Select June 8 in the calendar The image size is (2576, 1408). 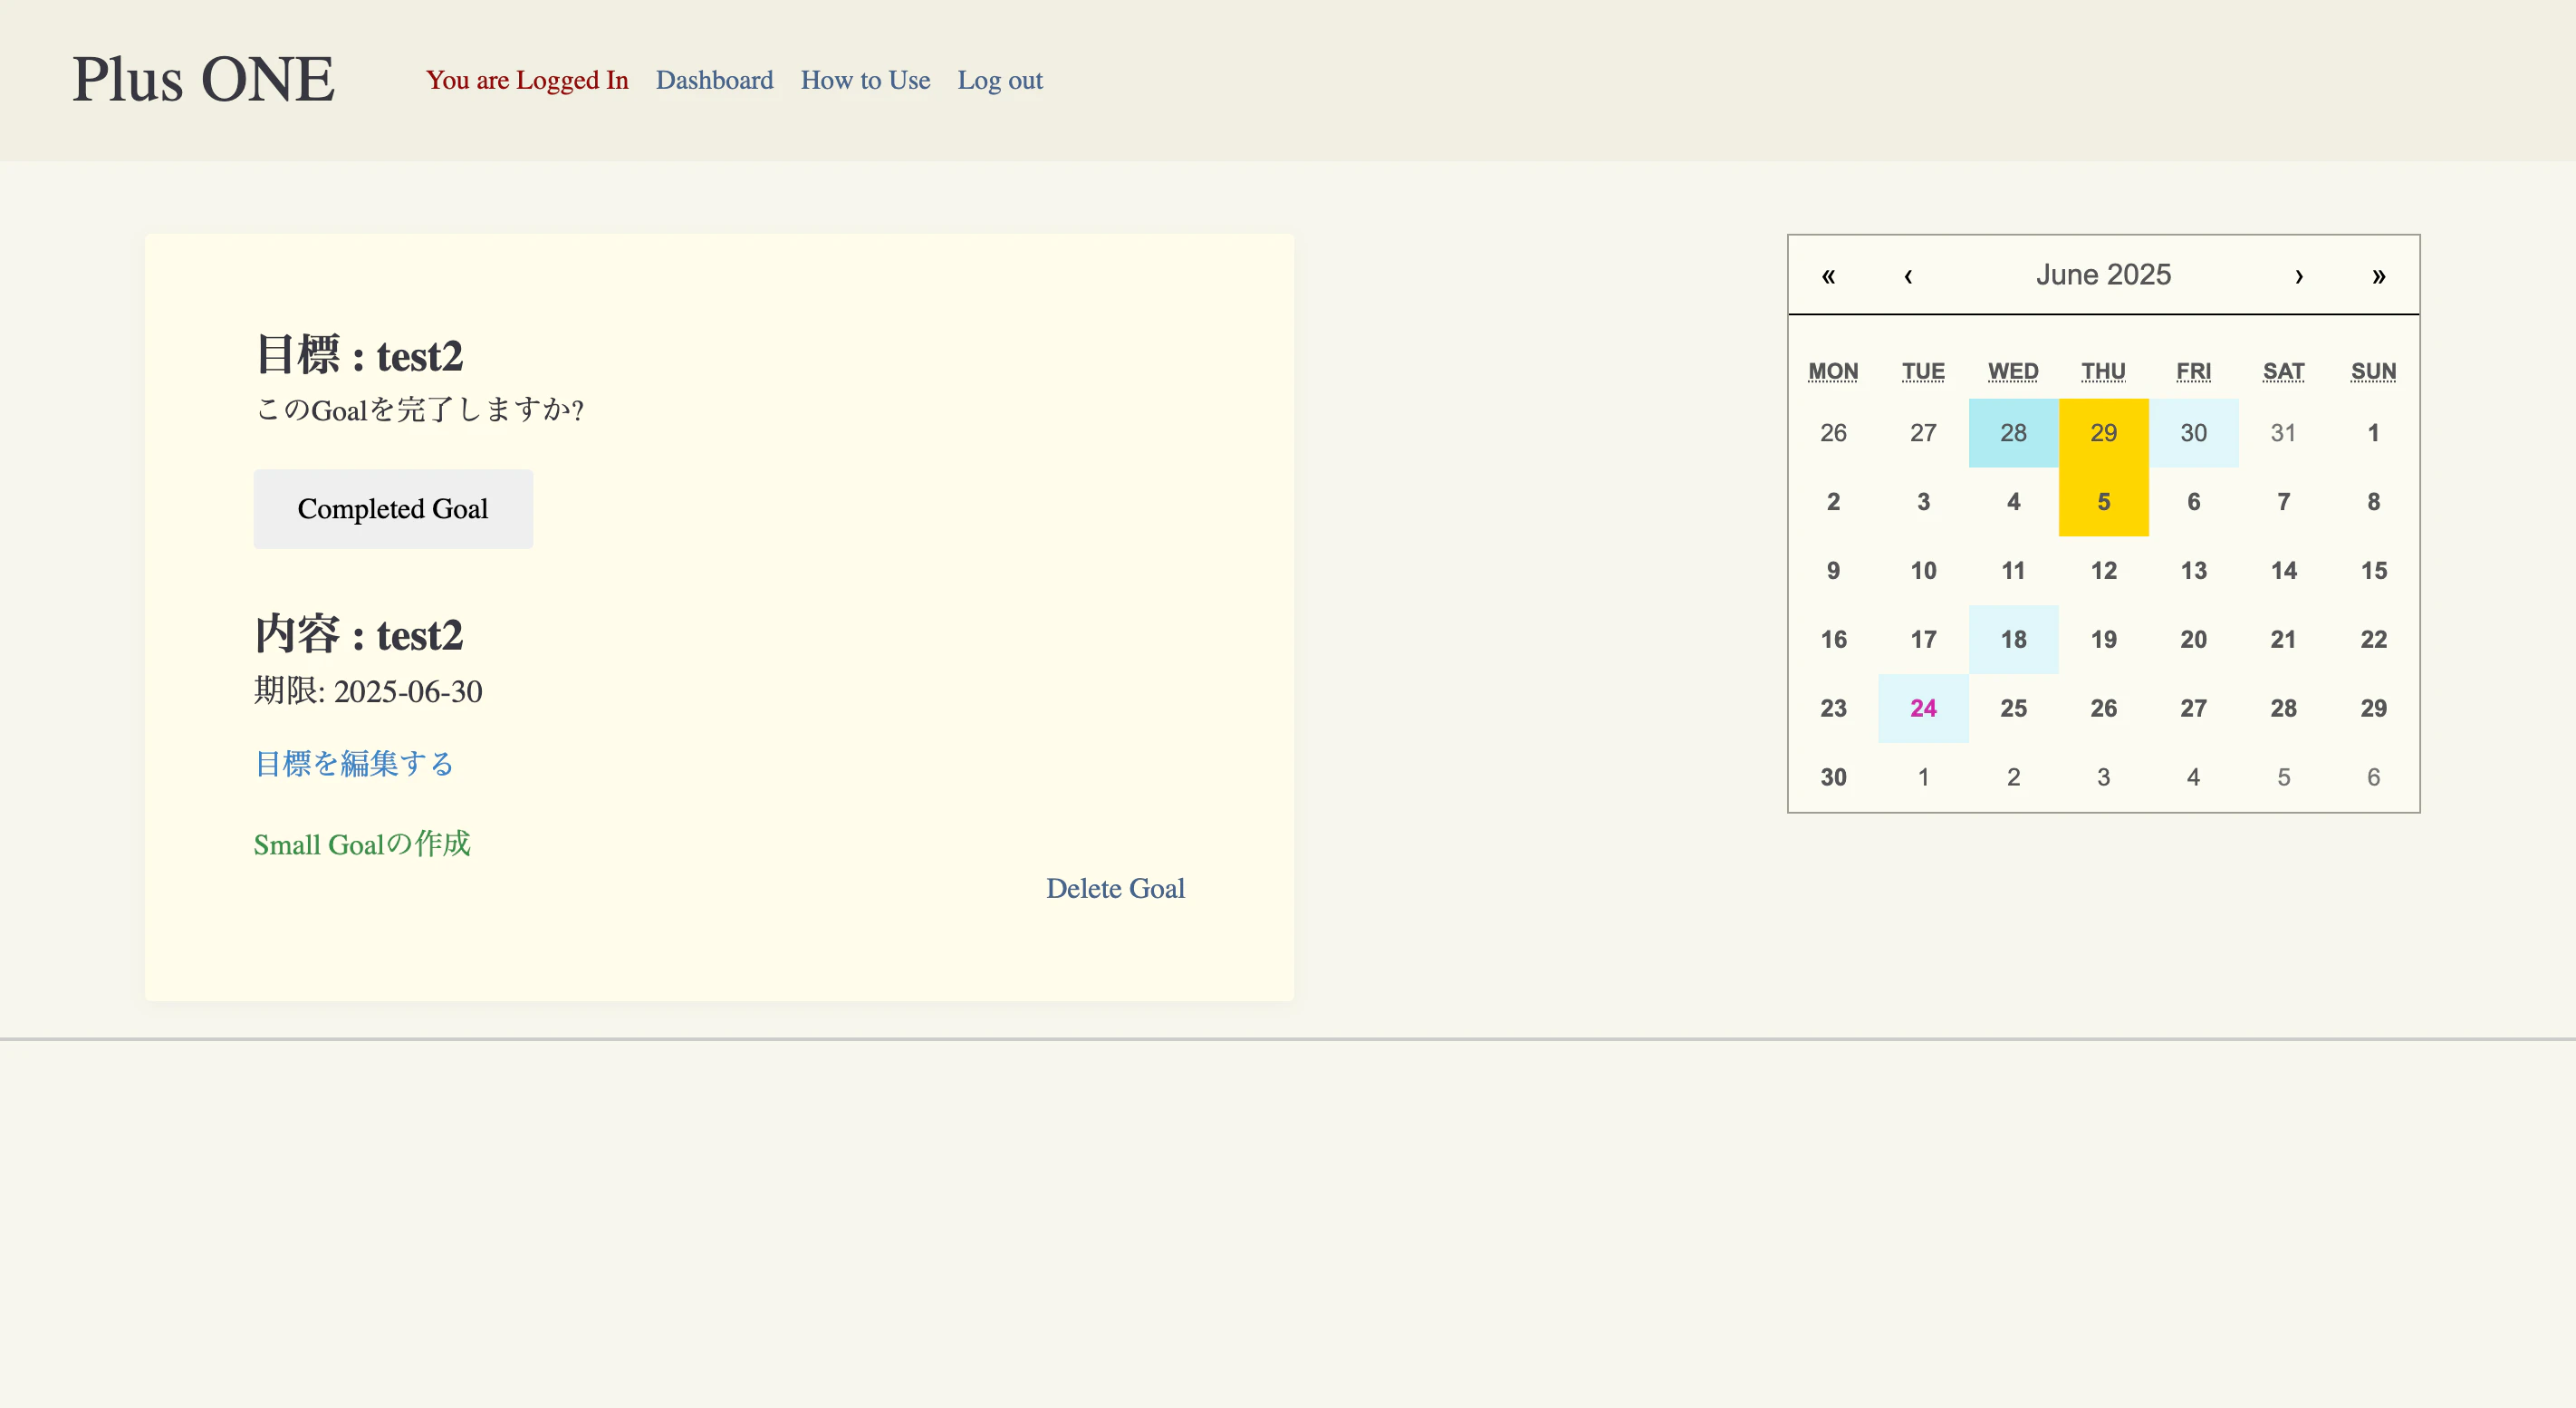(2373, 501)
